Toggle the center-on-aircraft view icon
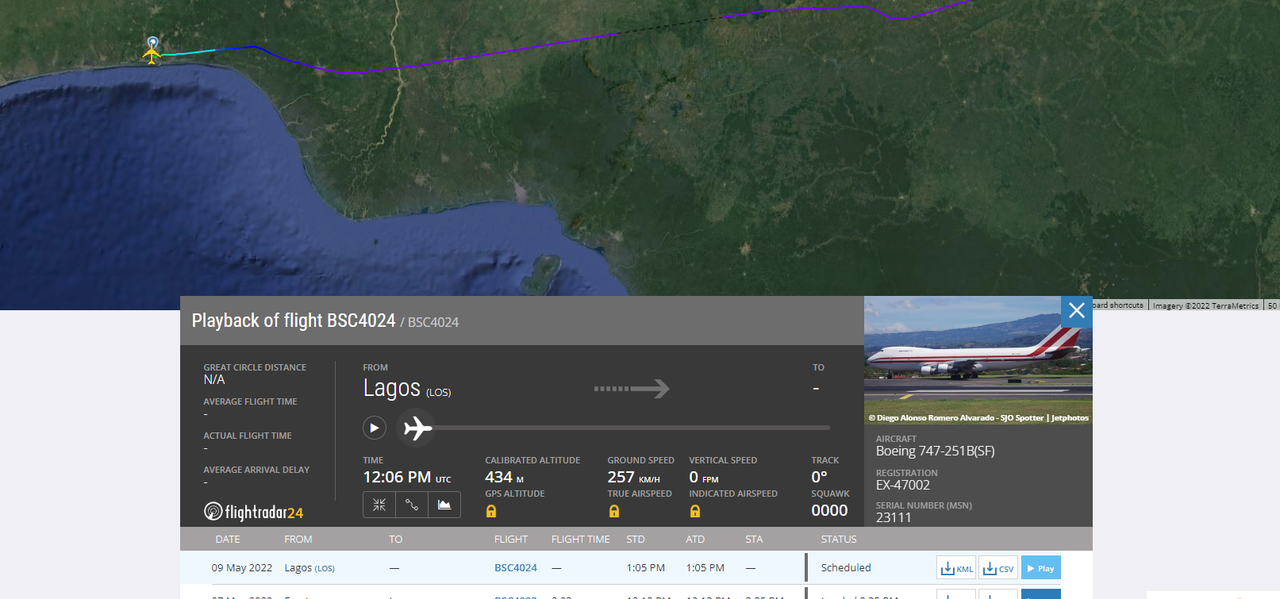 tap(379, 505)
